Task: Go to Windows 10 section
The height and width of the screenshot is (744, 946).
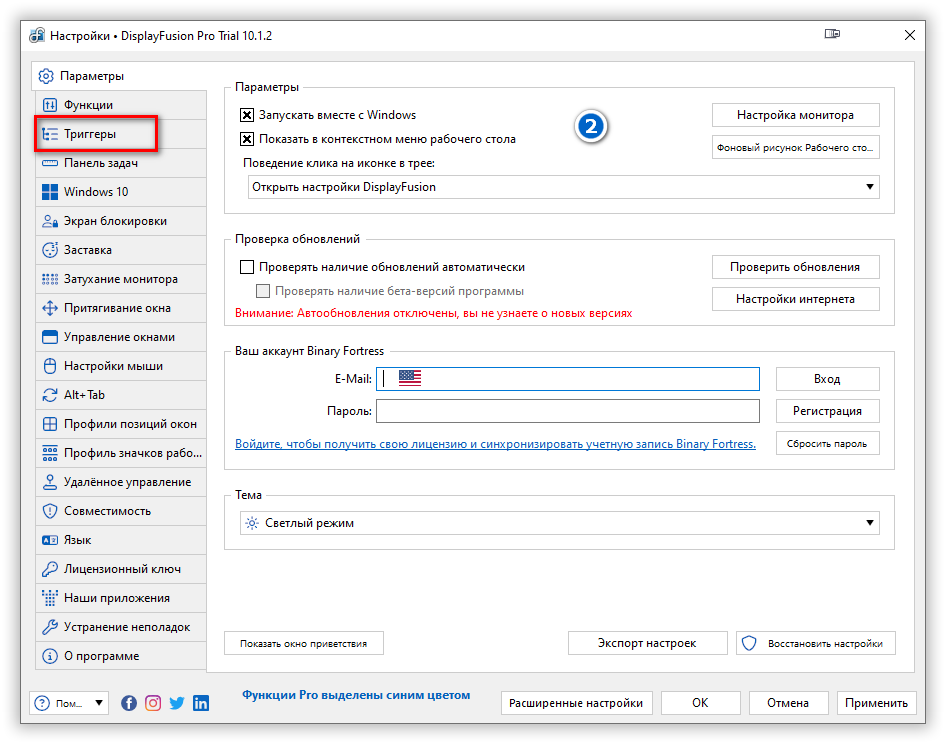Action: pyautogui.click(x=121, y=192)
